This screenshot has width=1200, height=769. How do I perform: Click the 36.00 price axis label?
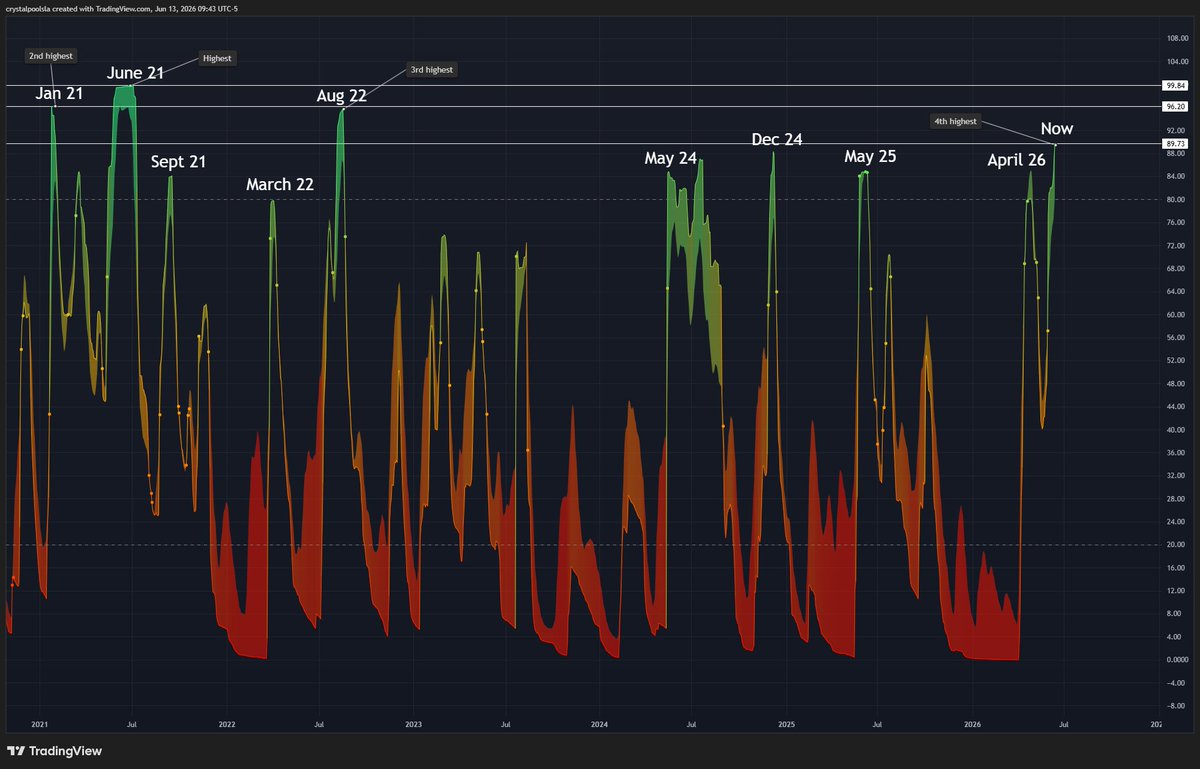point(1176,452)
